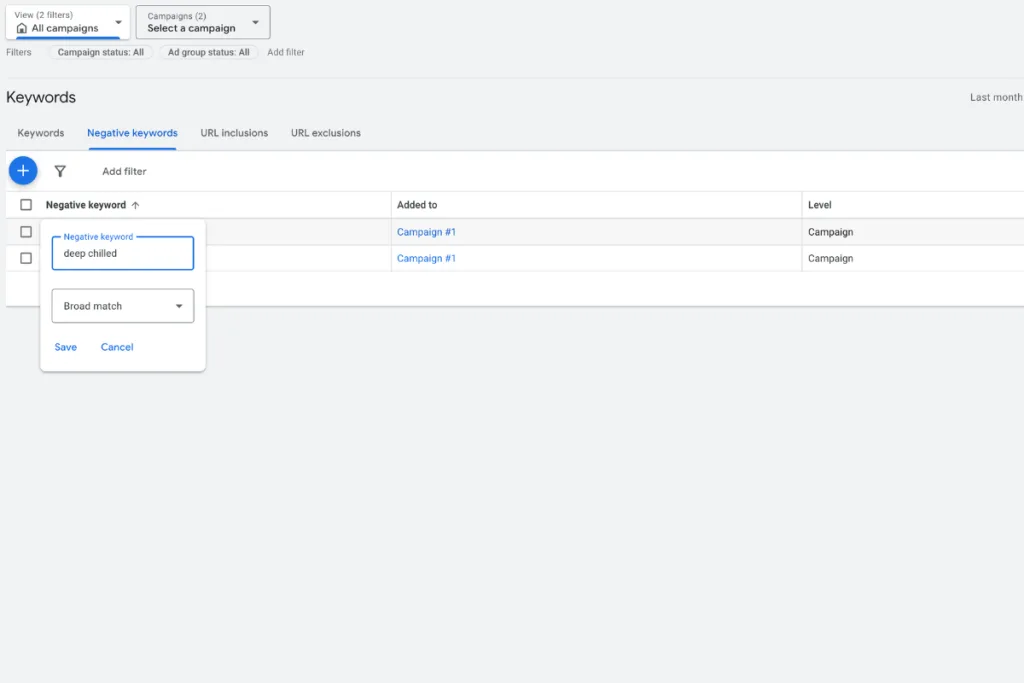1024x683 pixels.
Task: Expand the Broad match type dropdown
Action: 123,306
